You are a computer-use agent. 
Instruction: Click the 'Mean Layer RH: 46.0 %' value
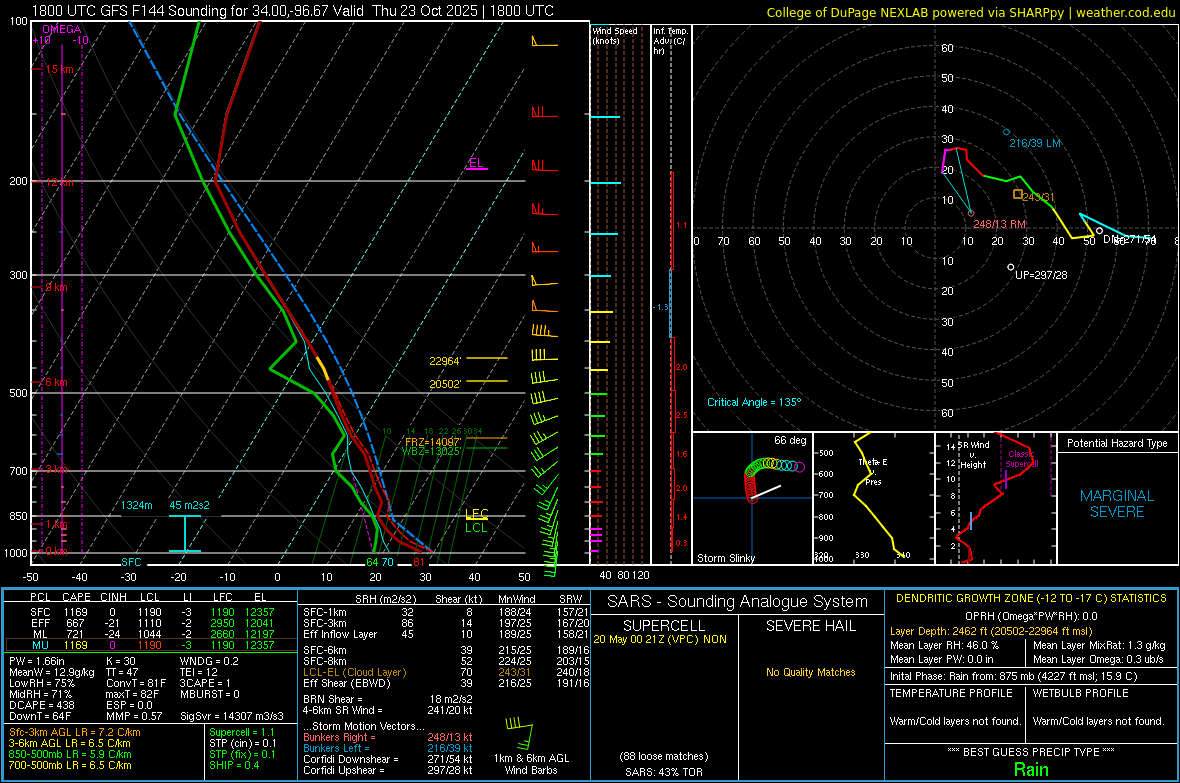pos(944,645)
